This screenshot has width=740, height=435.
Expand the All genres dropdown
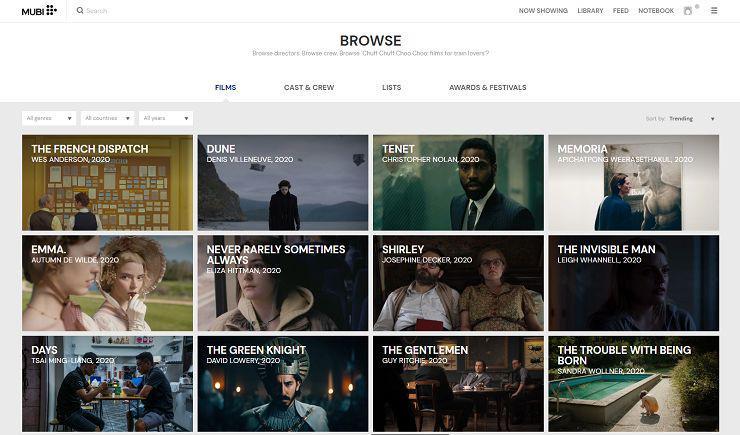pyautogui.click(x=49, y=118)
